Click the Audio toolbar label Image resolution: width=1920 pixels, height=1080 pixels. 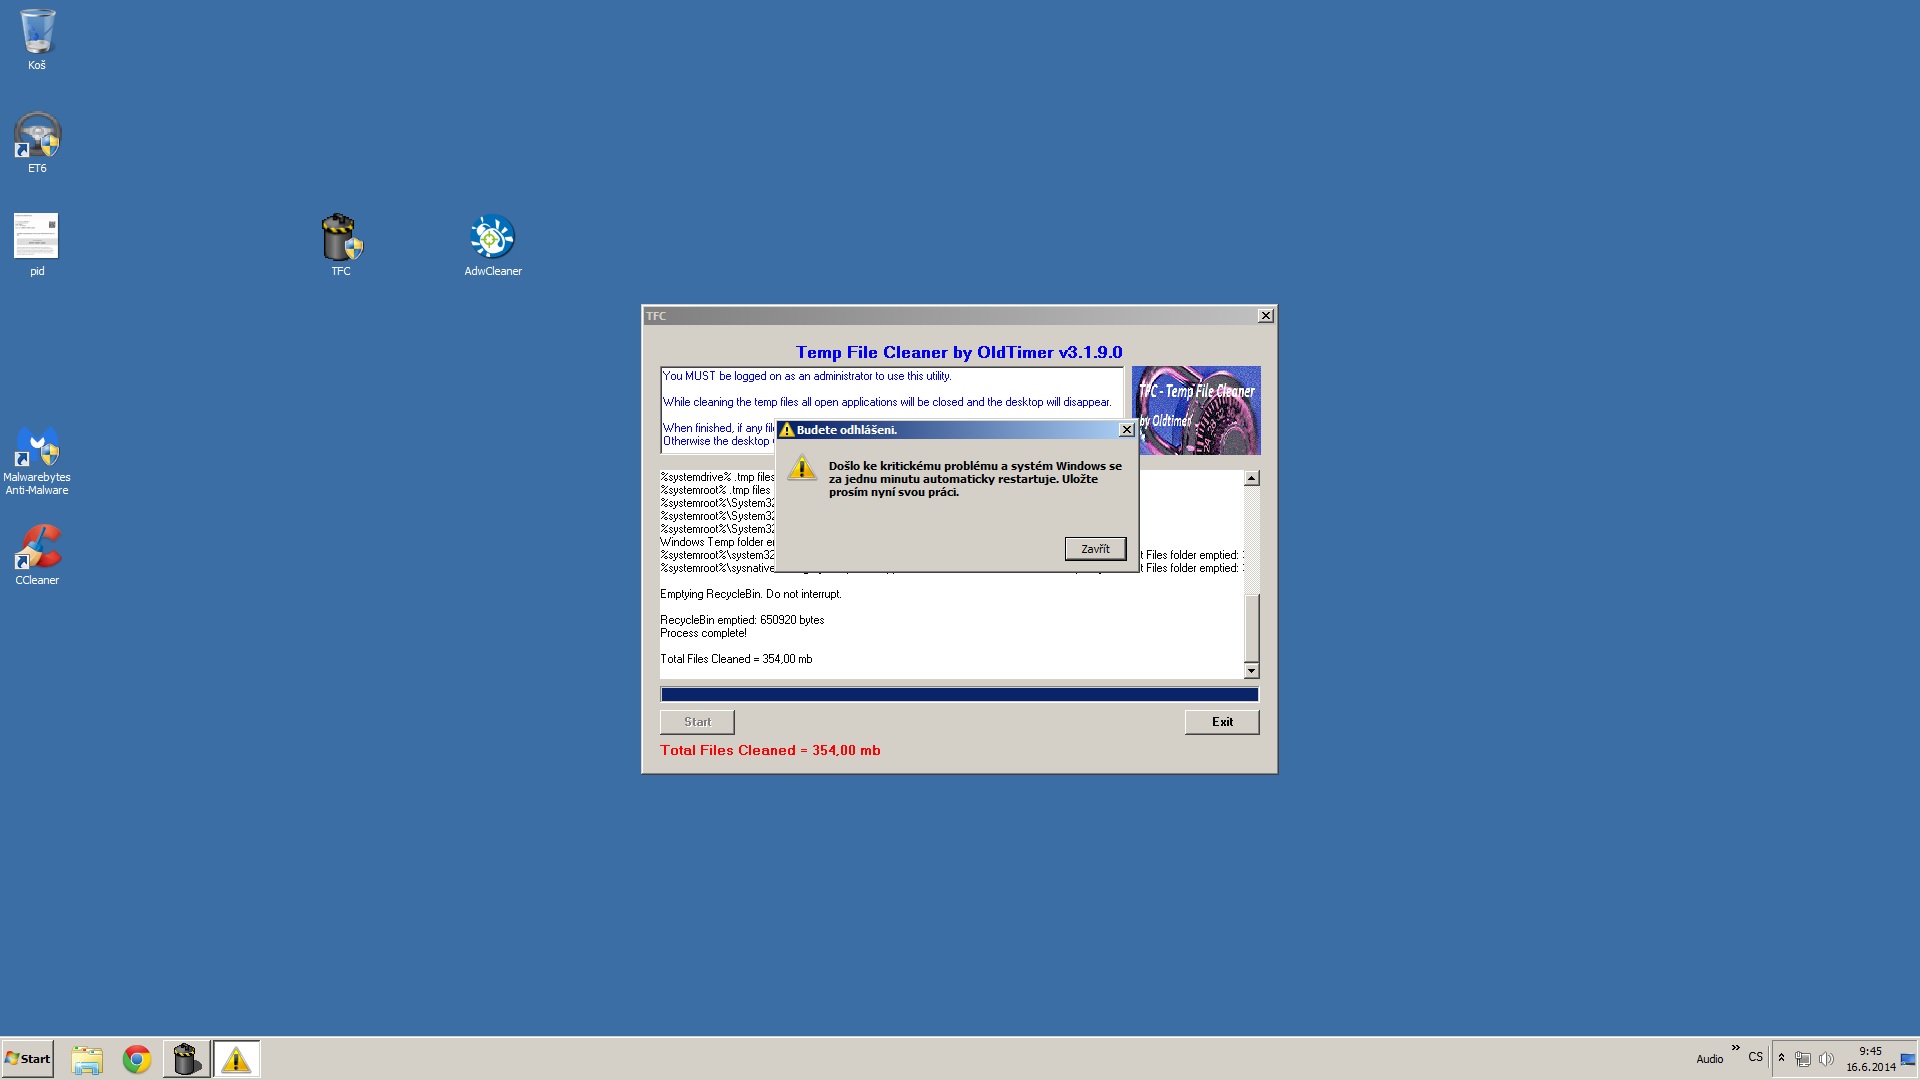pos(1709,1059)
